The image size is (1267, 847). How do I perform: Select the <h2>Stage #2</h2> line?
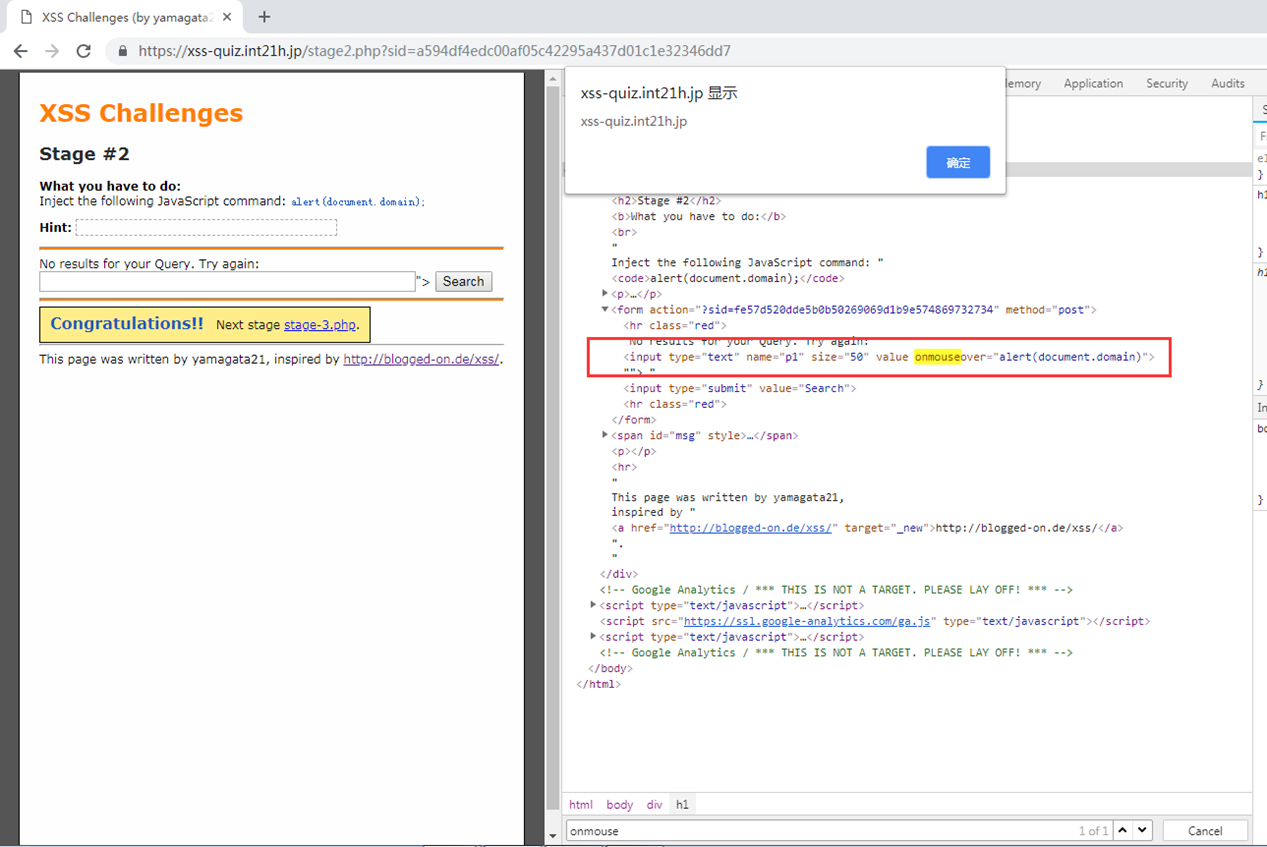pos(666,201)
